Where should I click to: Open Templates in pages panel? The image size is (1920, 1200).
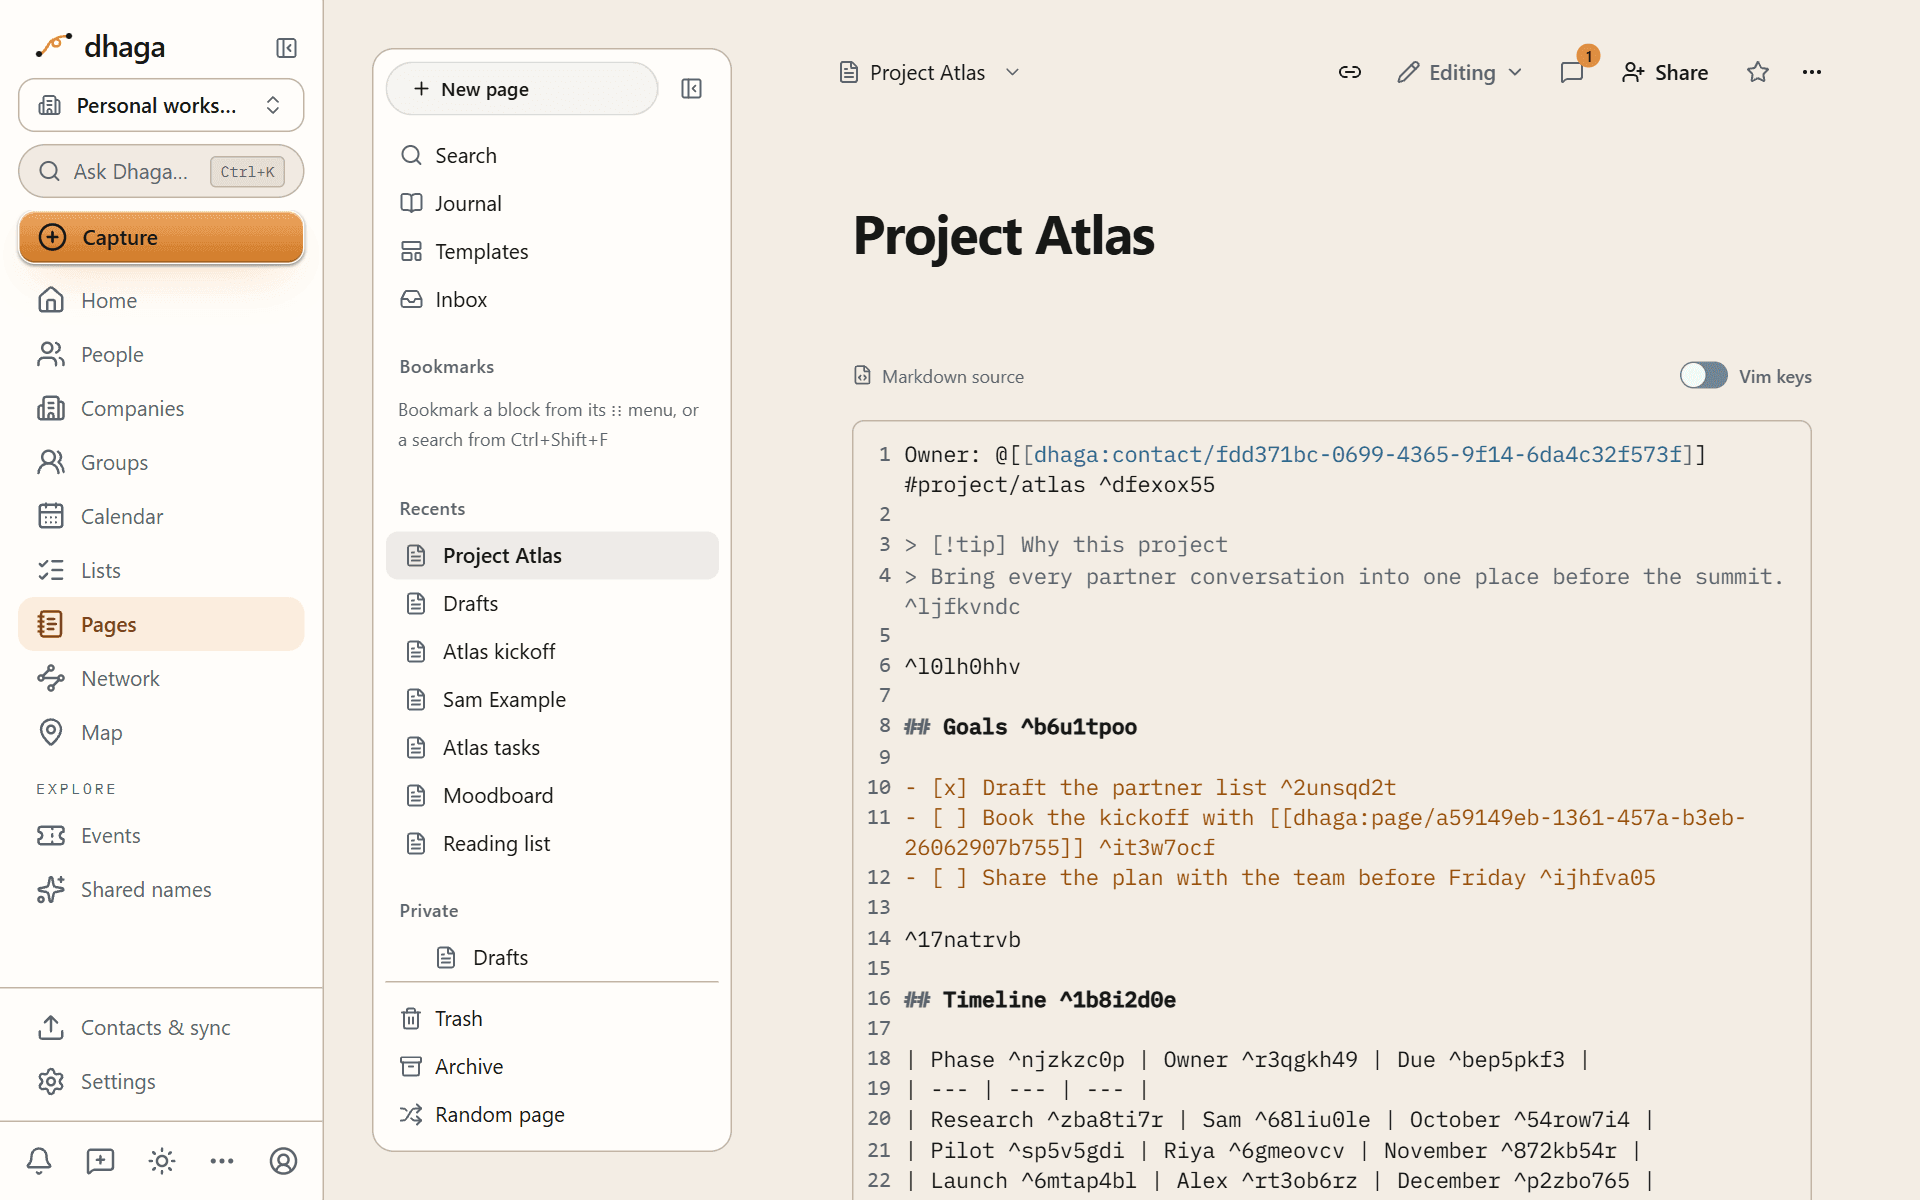(x=552, y=251)
